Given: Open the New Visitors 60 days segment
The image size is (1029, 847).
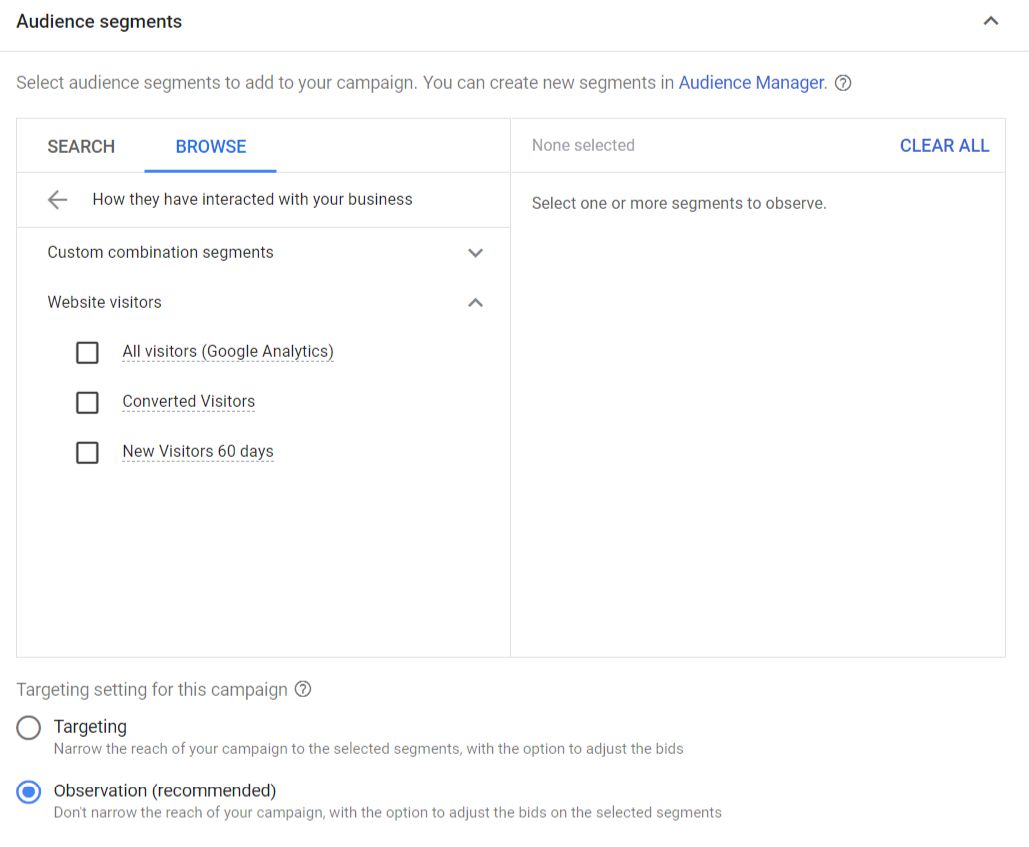Looking at the screenshot, I should click(x=197, y=451).
